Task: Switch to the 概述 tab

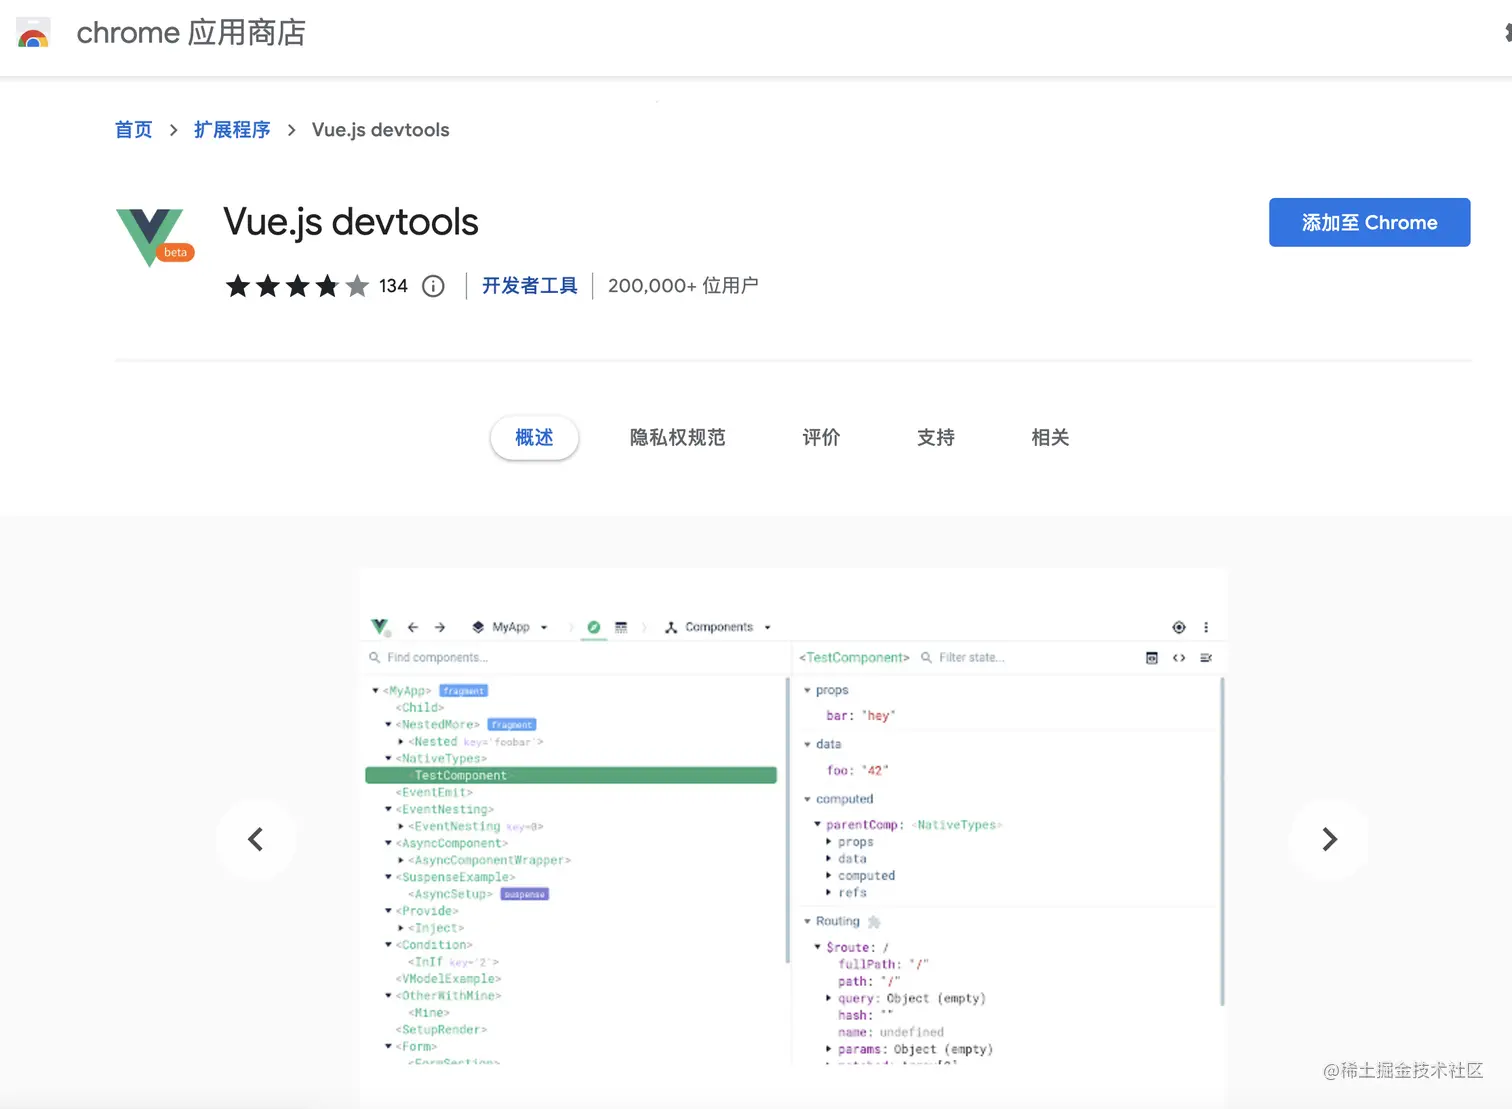Action: tap(534, 438)
